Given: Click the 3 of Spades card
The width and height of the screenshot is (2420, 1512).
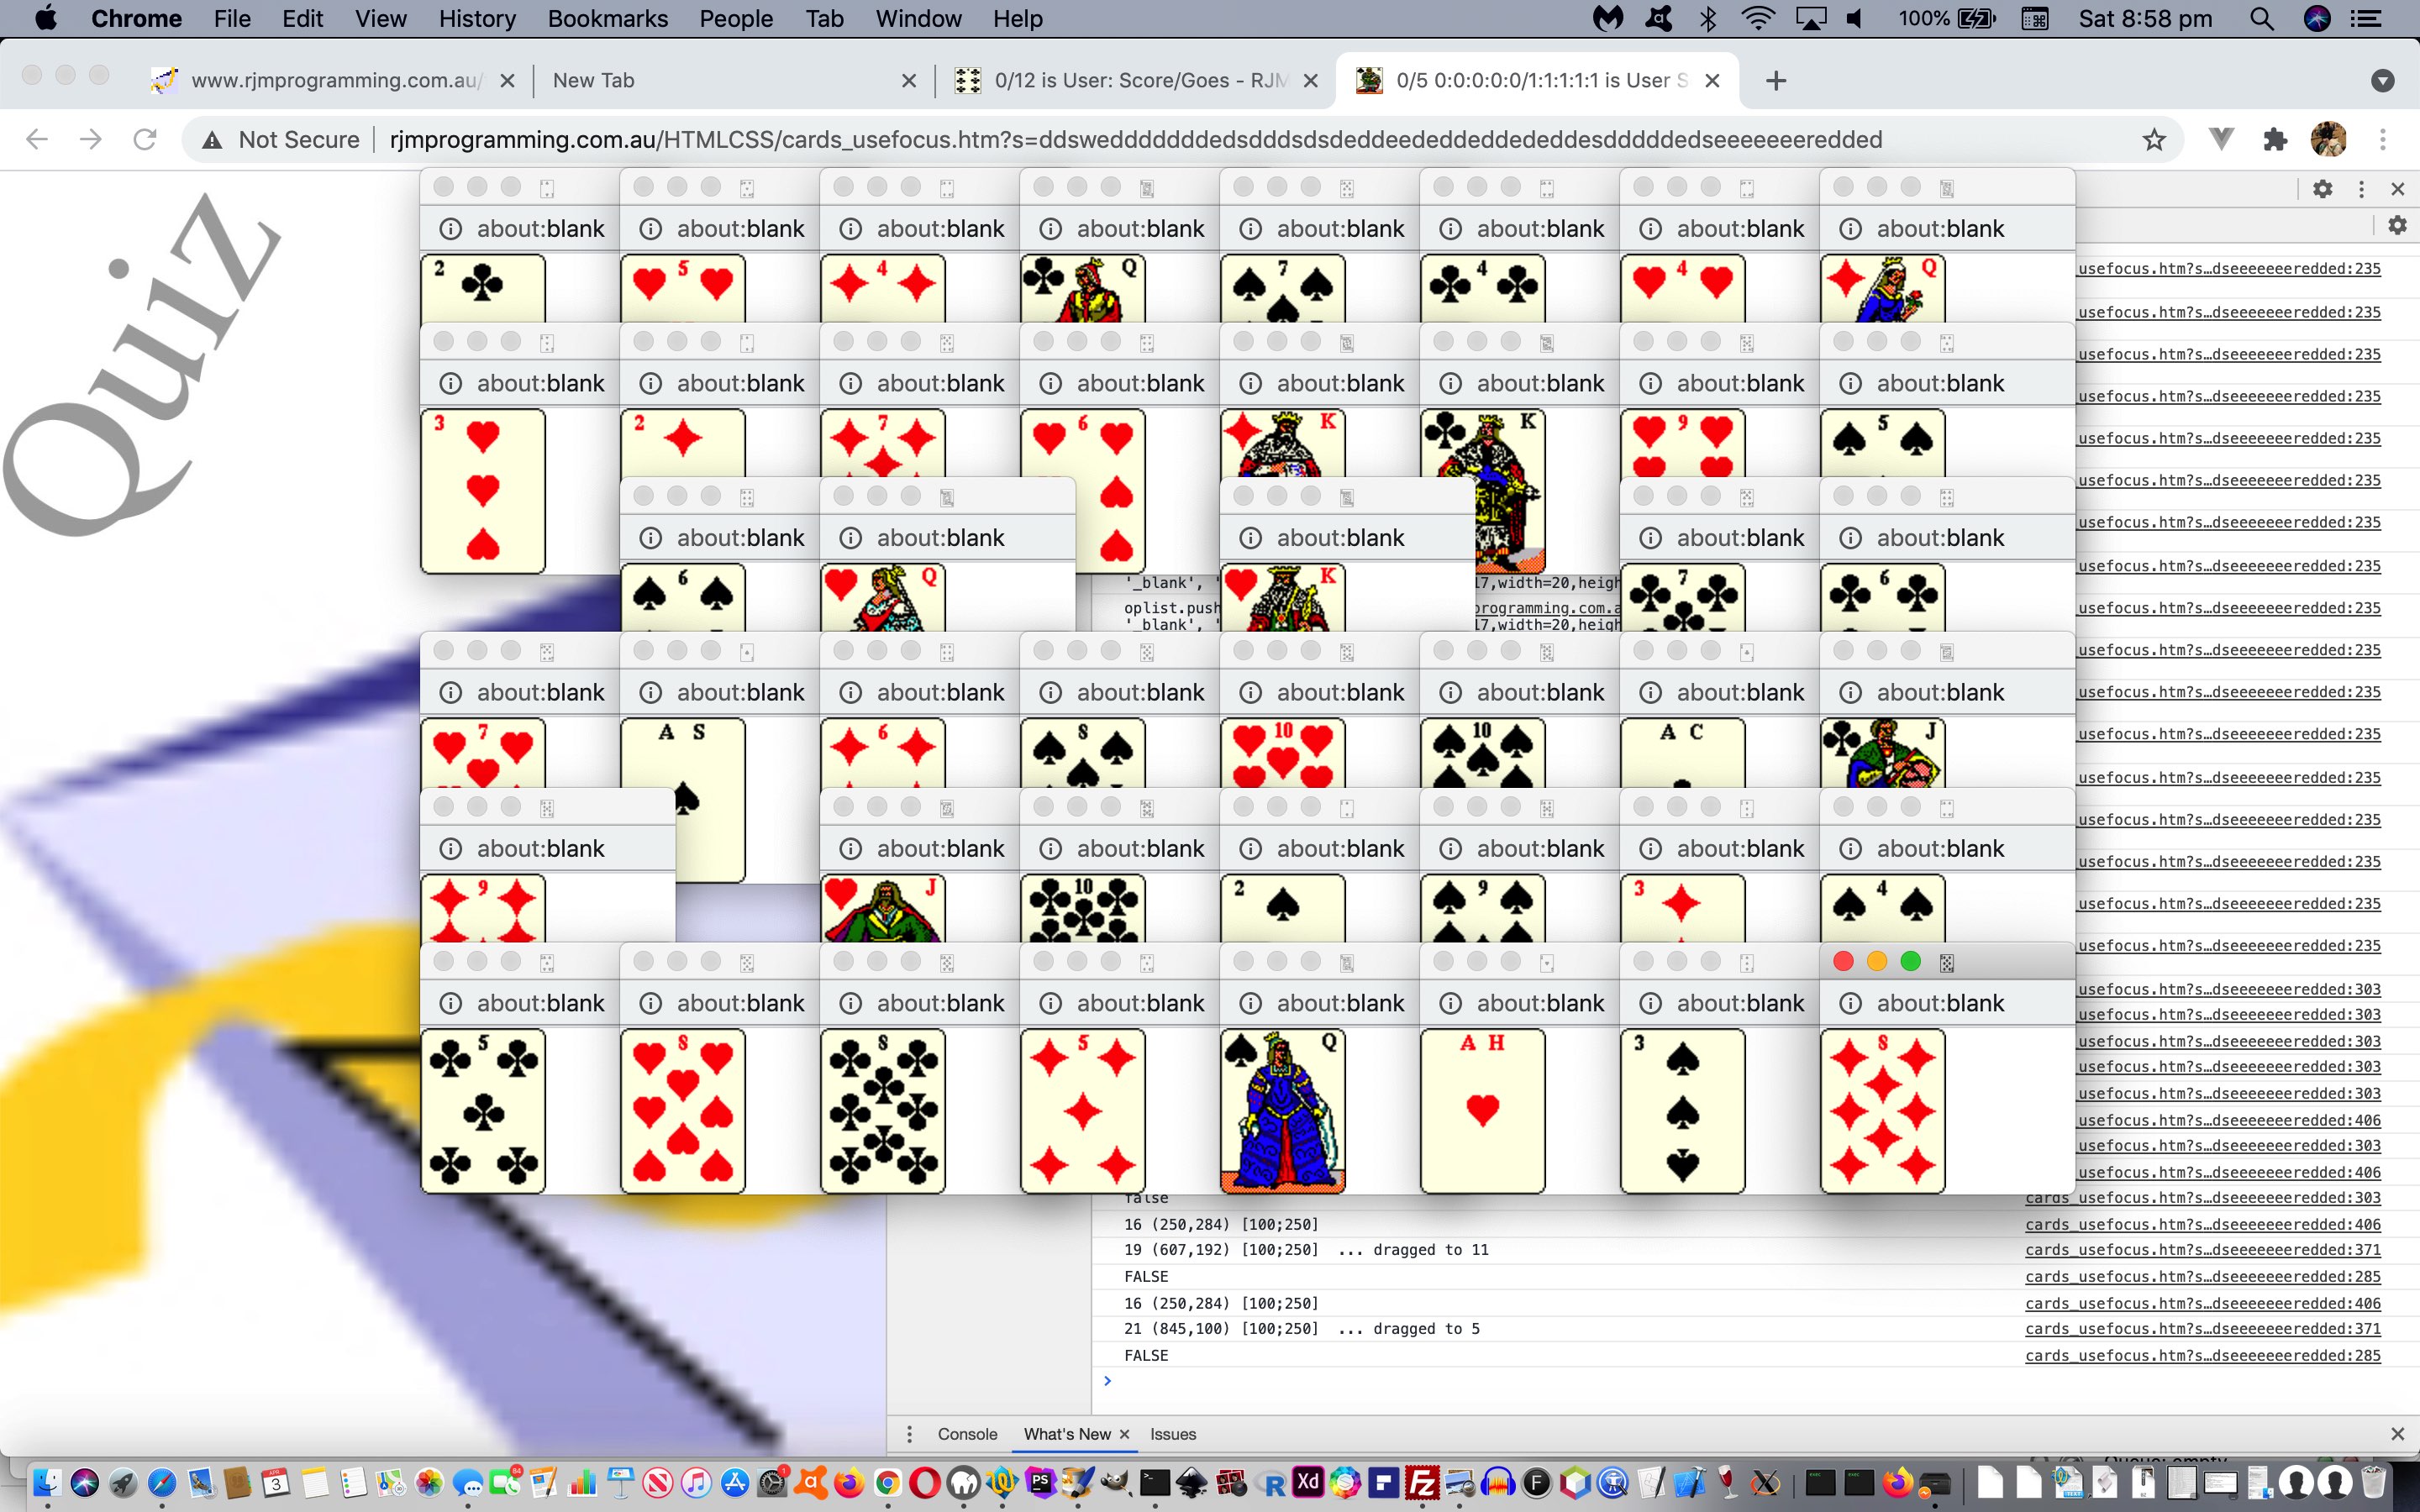Looking at the screenshot, I should 1683,1111.
